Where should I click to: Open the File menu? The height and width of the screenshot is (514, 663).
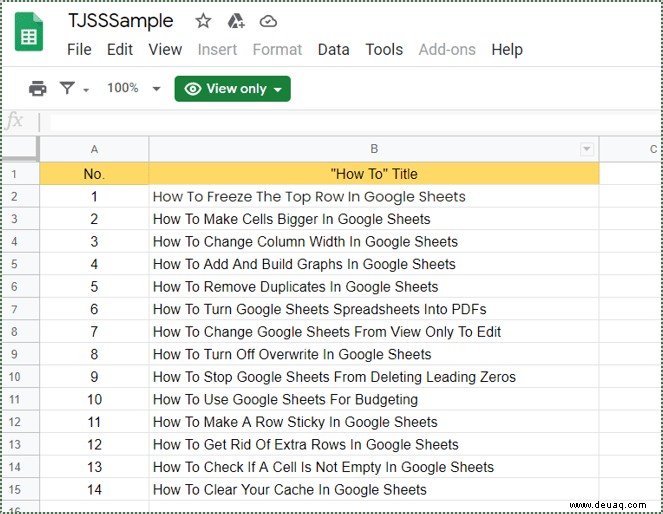tap(79, 49)
